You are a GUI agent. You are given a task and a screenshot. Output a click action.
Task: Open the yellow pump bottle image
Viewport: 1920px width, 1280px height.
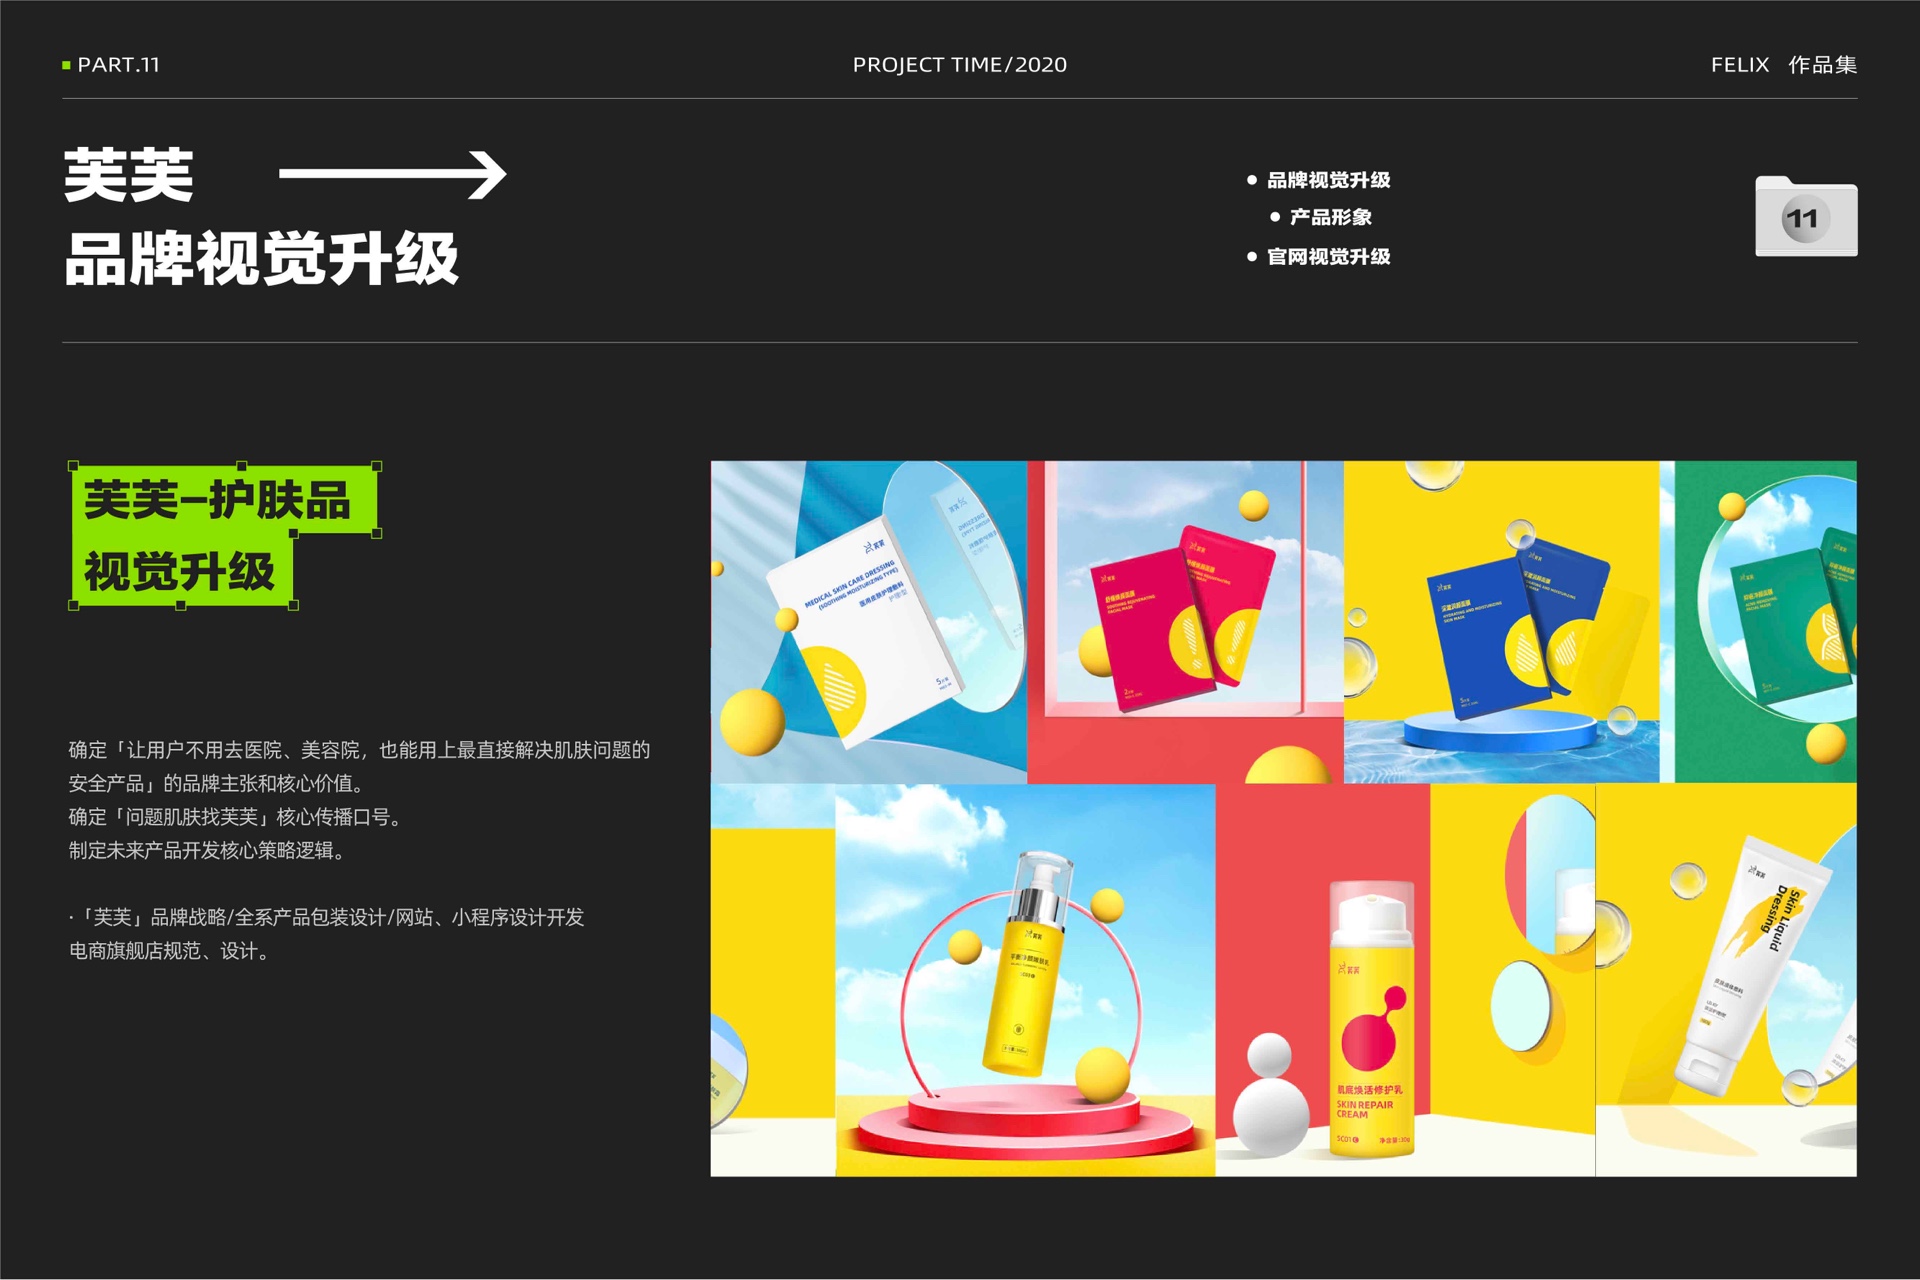[x=1025, y=980]
